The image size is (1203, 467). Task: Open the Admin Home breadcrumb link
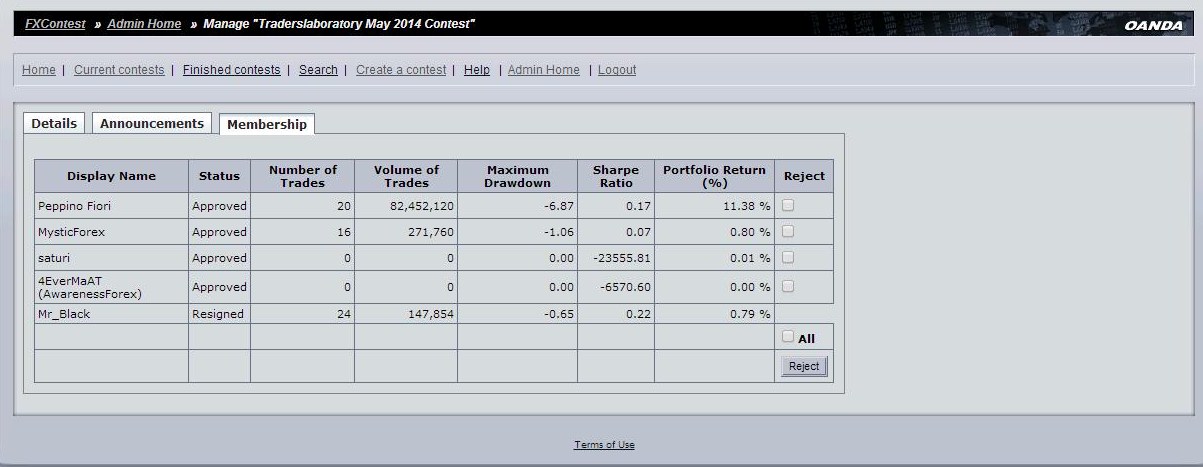pos(144,24)
